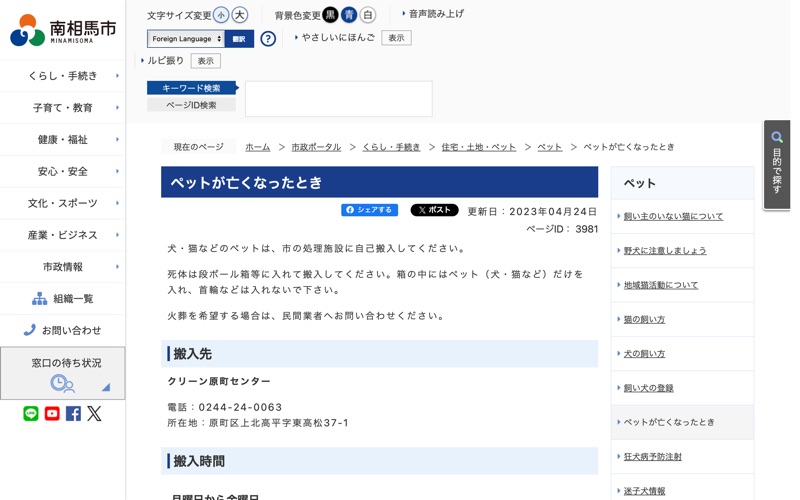Open the X (Twitter) icon in sidebar
Screen dimensions: 800x500
94,413
